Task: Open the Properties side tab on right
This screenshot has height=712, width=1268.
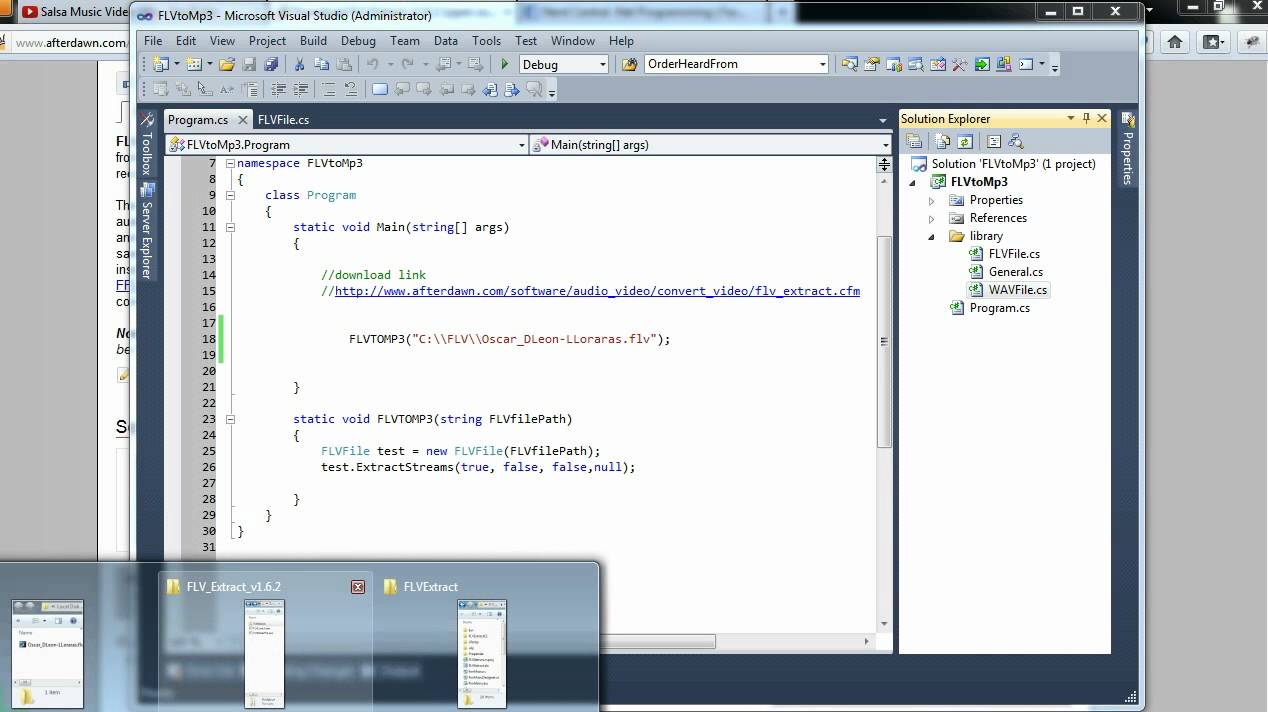Action: point(1128,149)
